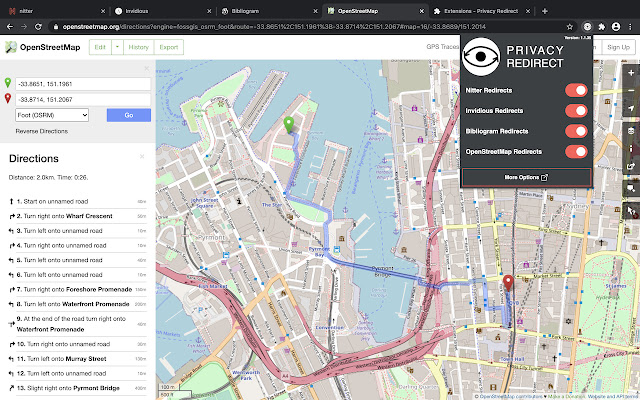Show my location on map
640x400 pixels.
tap(630, 110)
